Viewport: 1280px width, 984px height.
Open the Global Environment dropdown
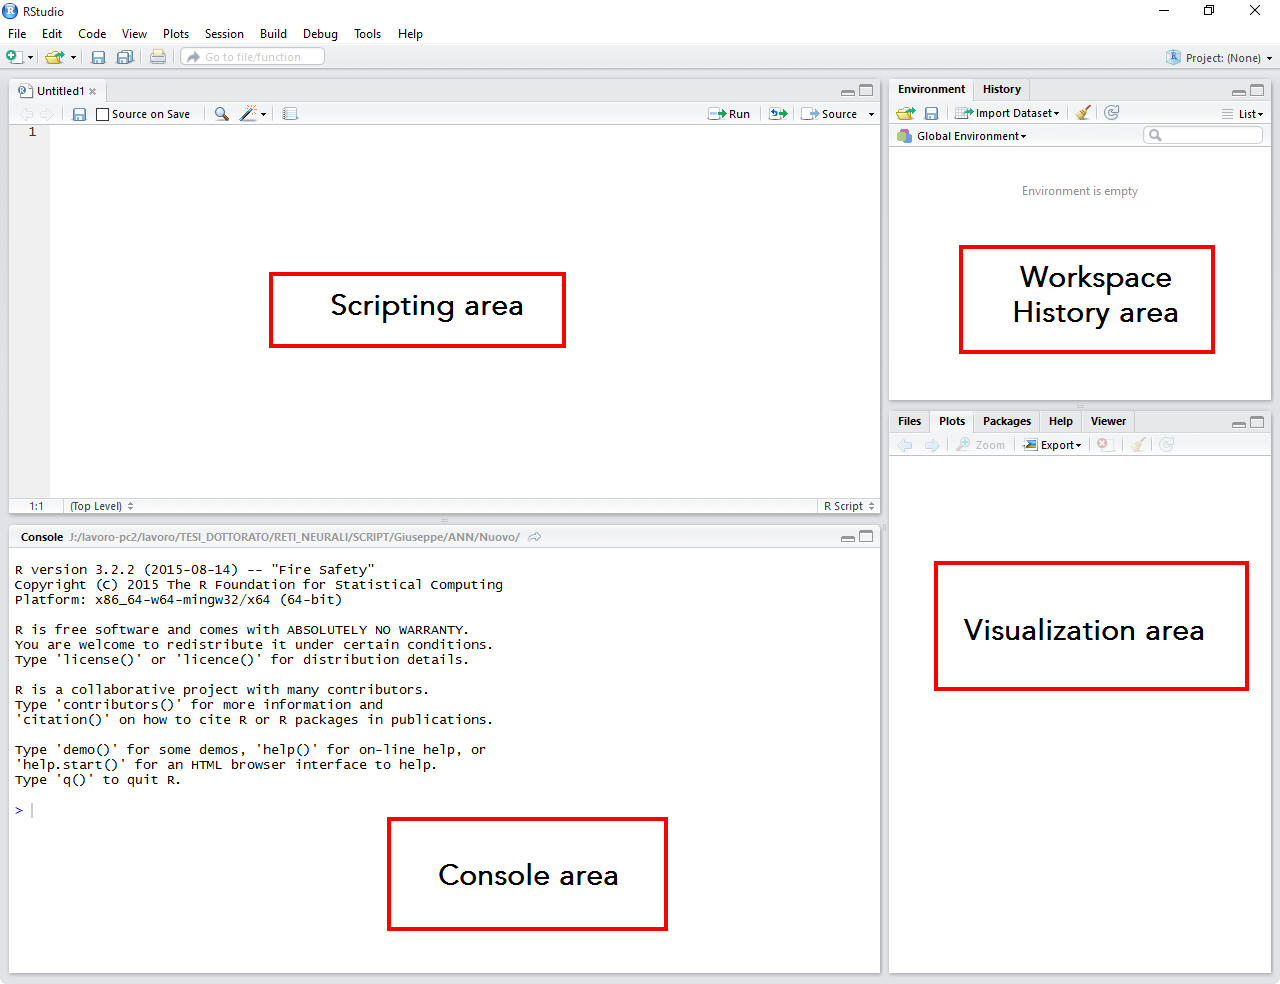(x=962, y=136)
